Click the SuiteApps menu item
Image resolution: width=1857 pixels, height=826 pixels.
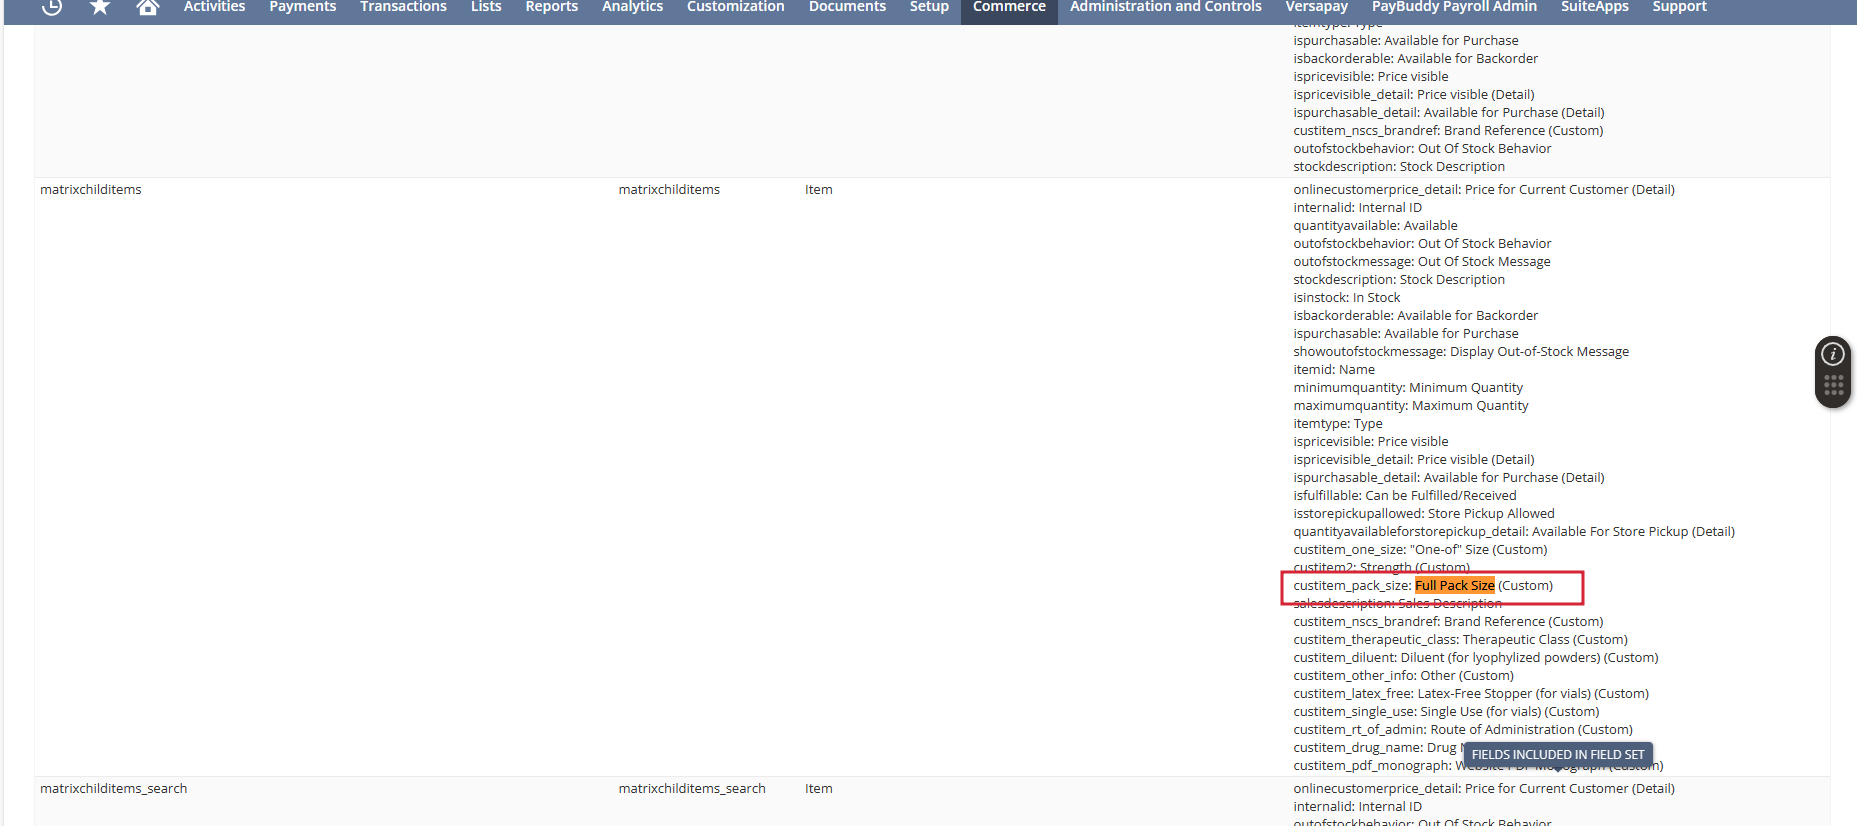[1594, 7]
